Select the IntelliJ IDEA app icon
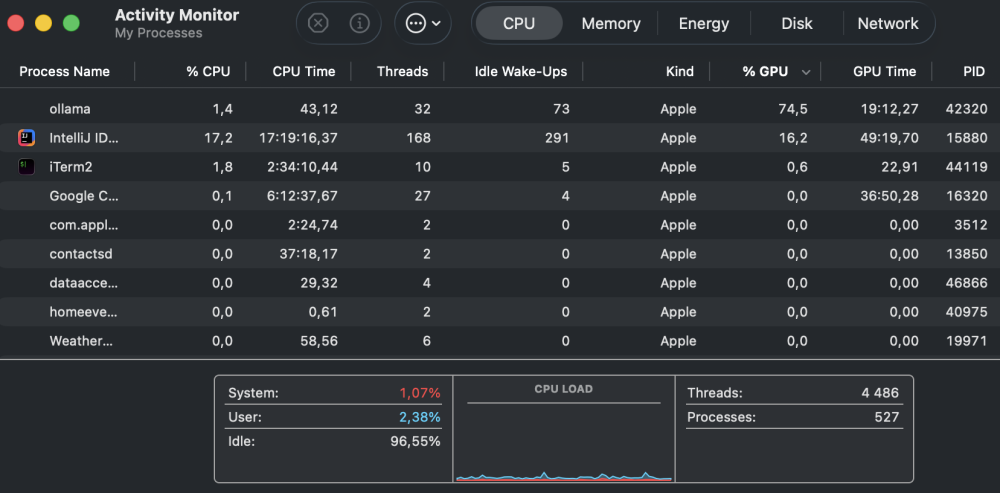Image resolution: width=1000 pixels, height=493 pixels. pos(26,138)
